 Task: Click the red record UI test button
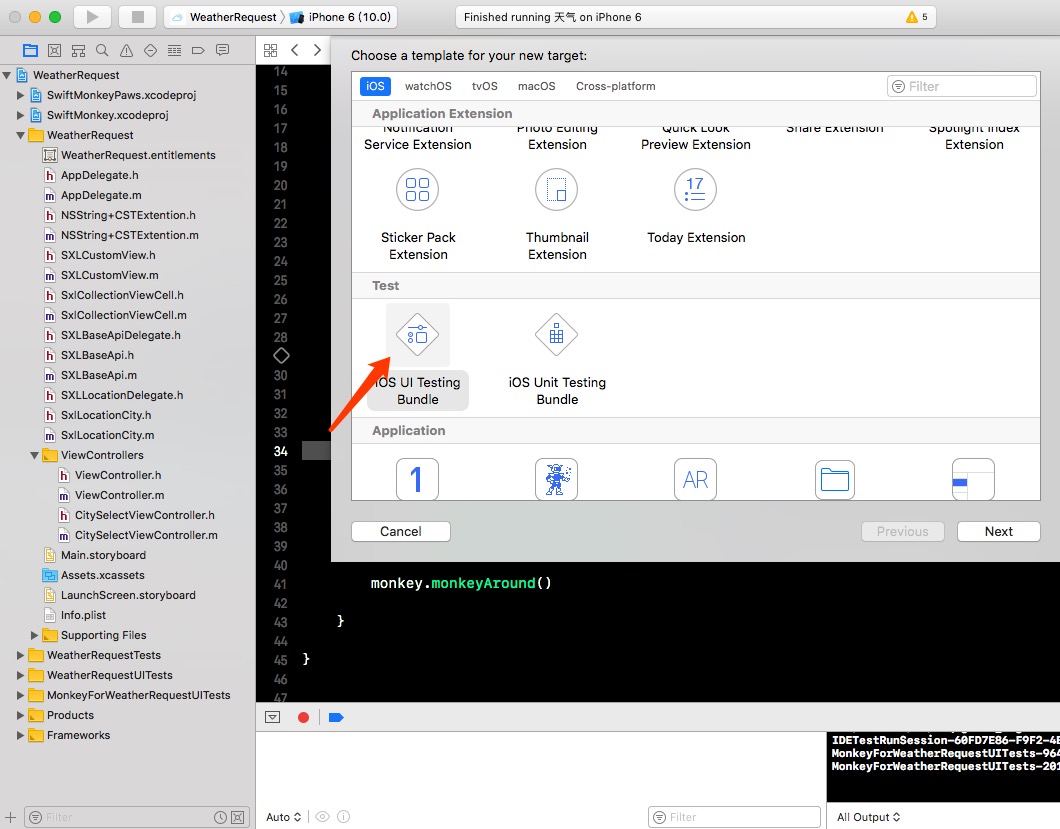(304, 717)
